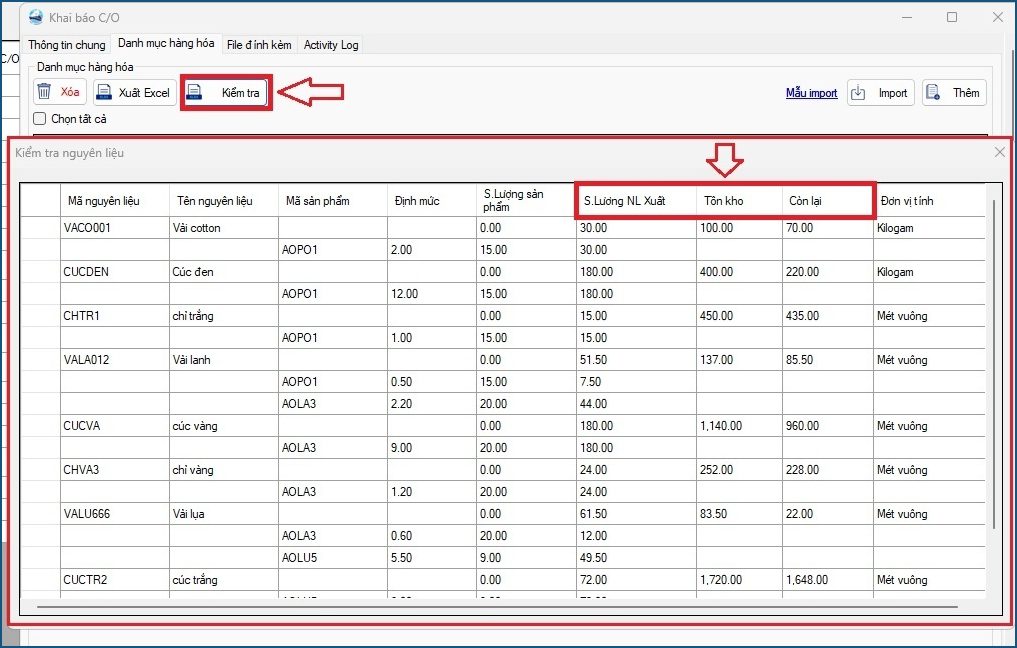Image resolution: width=1017 pixels, height=648 pixels.
Task: Click the 5.50 định mức cell
Action: tap(431, 558)
